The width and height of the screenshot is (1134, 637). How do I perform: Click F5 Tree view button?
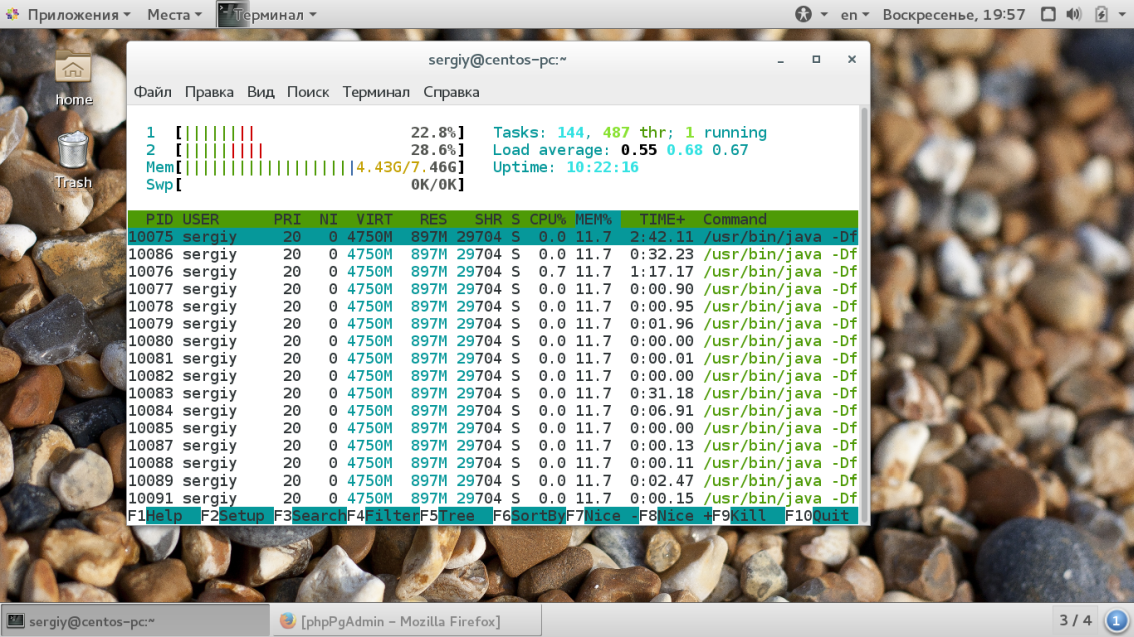point(455,516)
